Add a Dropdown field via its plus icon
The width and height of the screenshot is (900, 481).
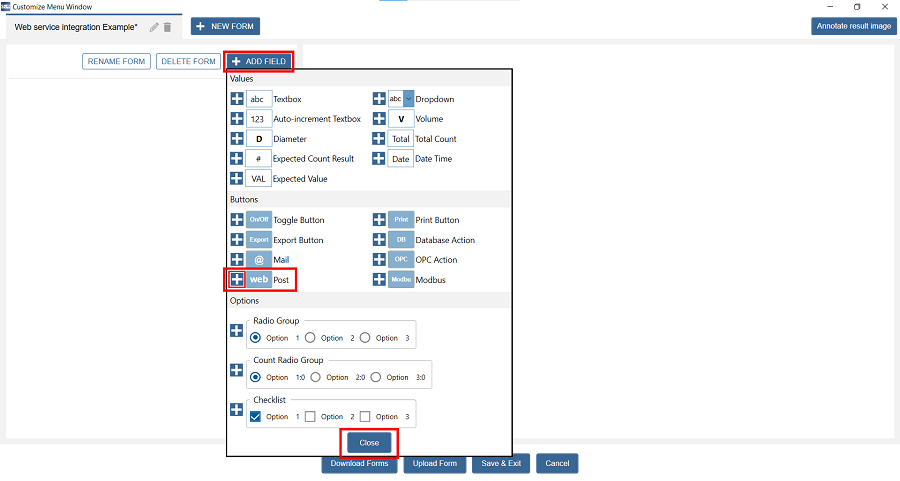click(x=379, y=99)
